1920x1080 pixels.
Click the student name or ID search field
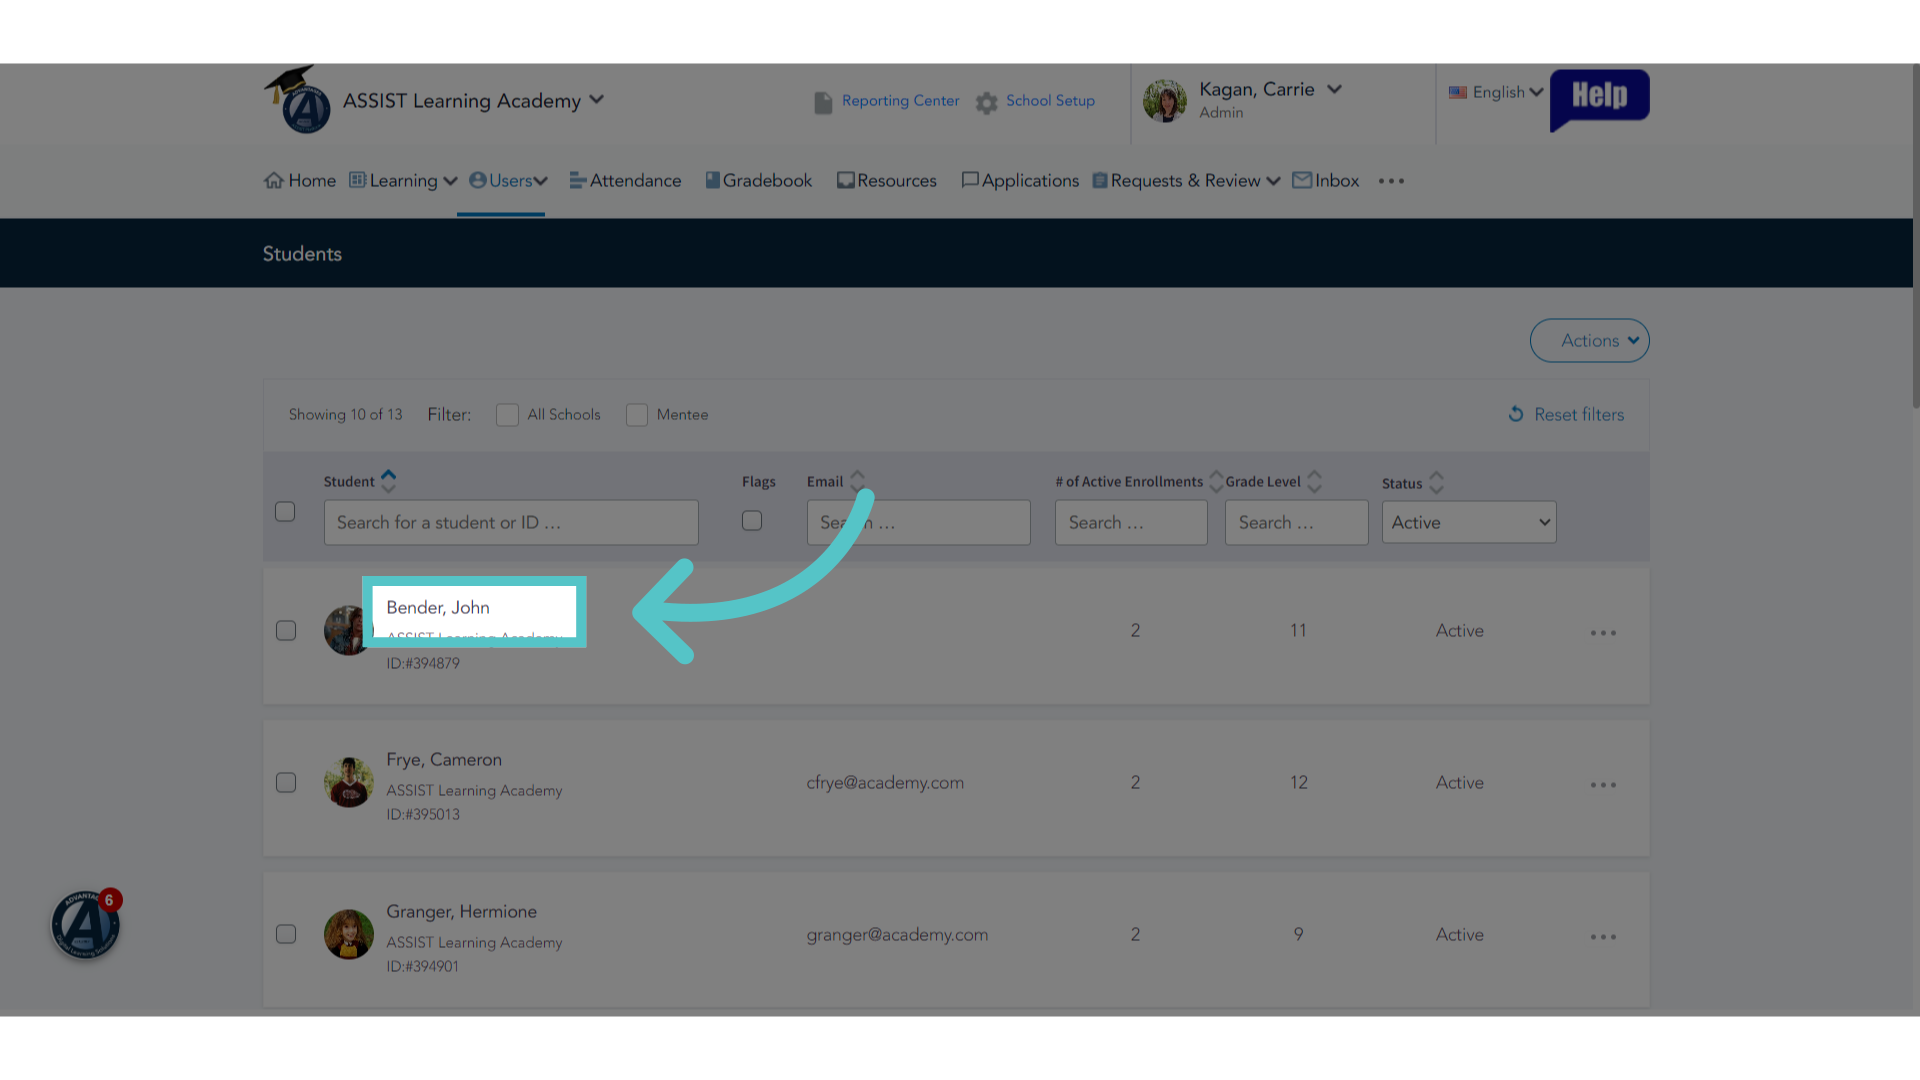tap(511, 522)
